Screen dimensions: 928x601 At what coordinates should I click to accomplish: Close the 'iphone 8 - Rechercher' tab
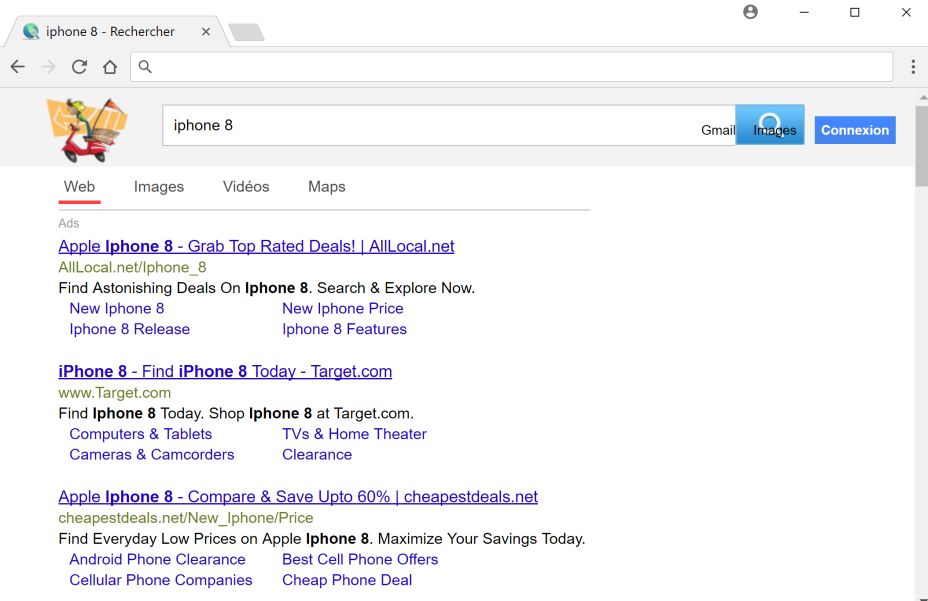[206, 32]
